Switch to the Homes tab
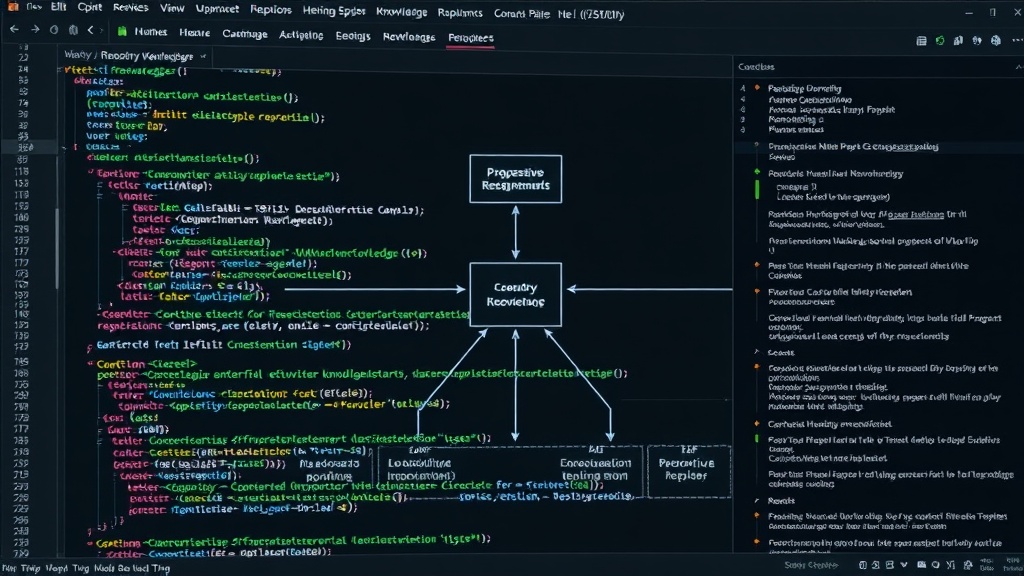This screenshot has width=1024, height=576. pos(150,31)
